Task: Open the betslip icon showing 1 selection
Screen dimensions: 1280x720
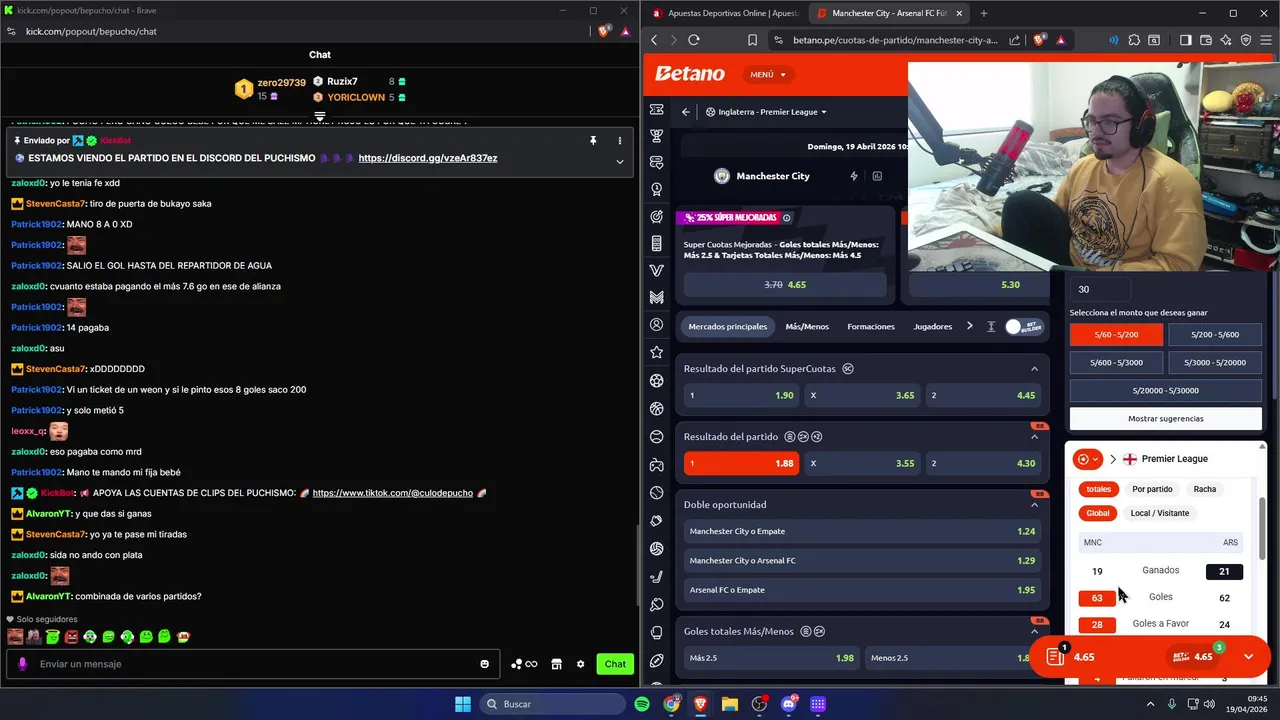Action: coord(1055,657)
